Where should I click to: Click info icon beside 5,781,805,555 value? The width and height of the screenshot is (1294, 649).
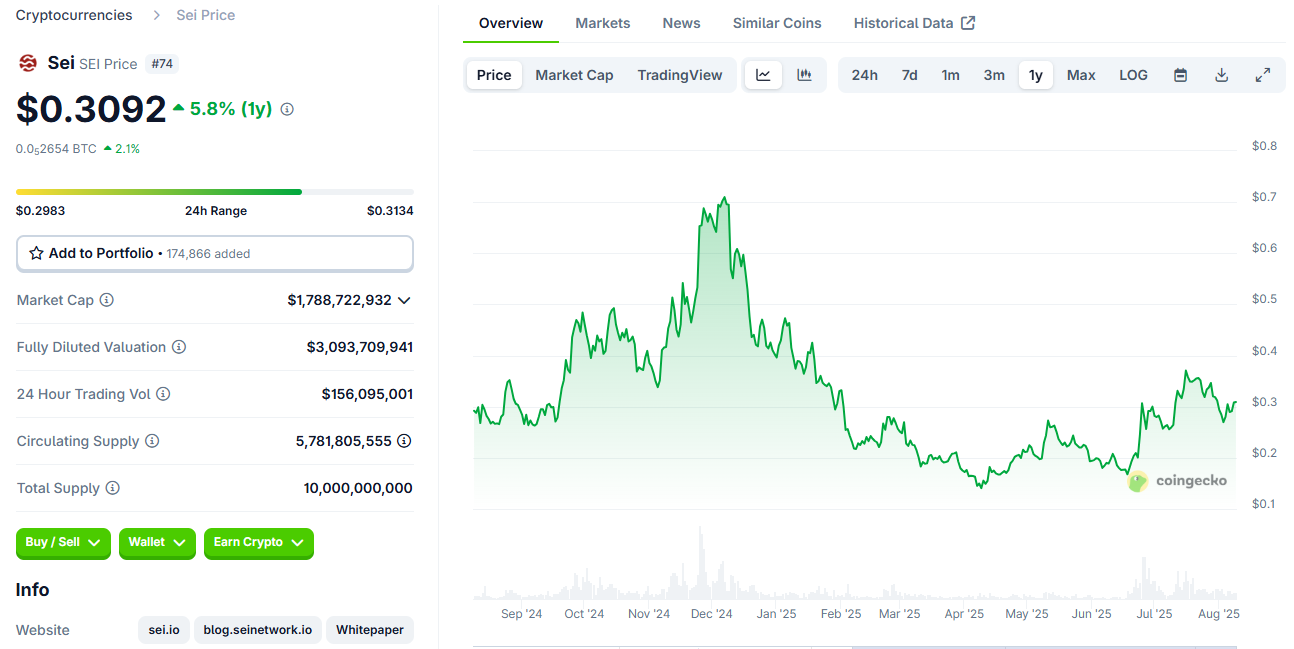click(404, 441)
